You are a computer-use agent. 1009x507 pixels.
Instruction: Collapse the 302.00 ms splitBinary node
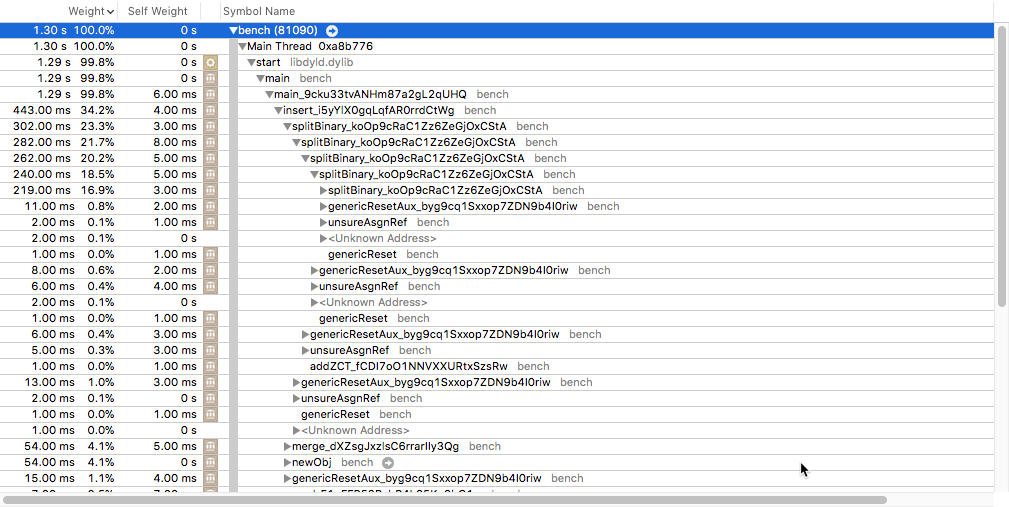(x=287, y=127)
